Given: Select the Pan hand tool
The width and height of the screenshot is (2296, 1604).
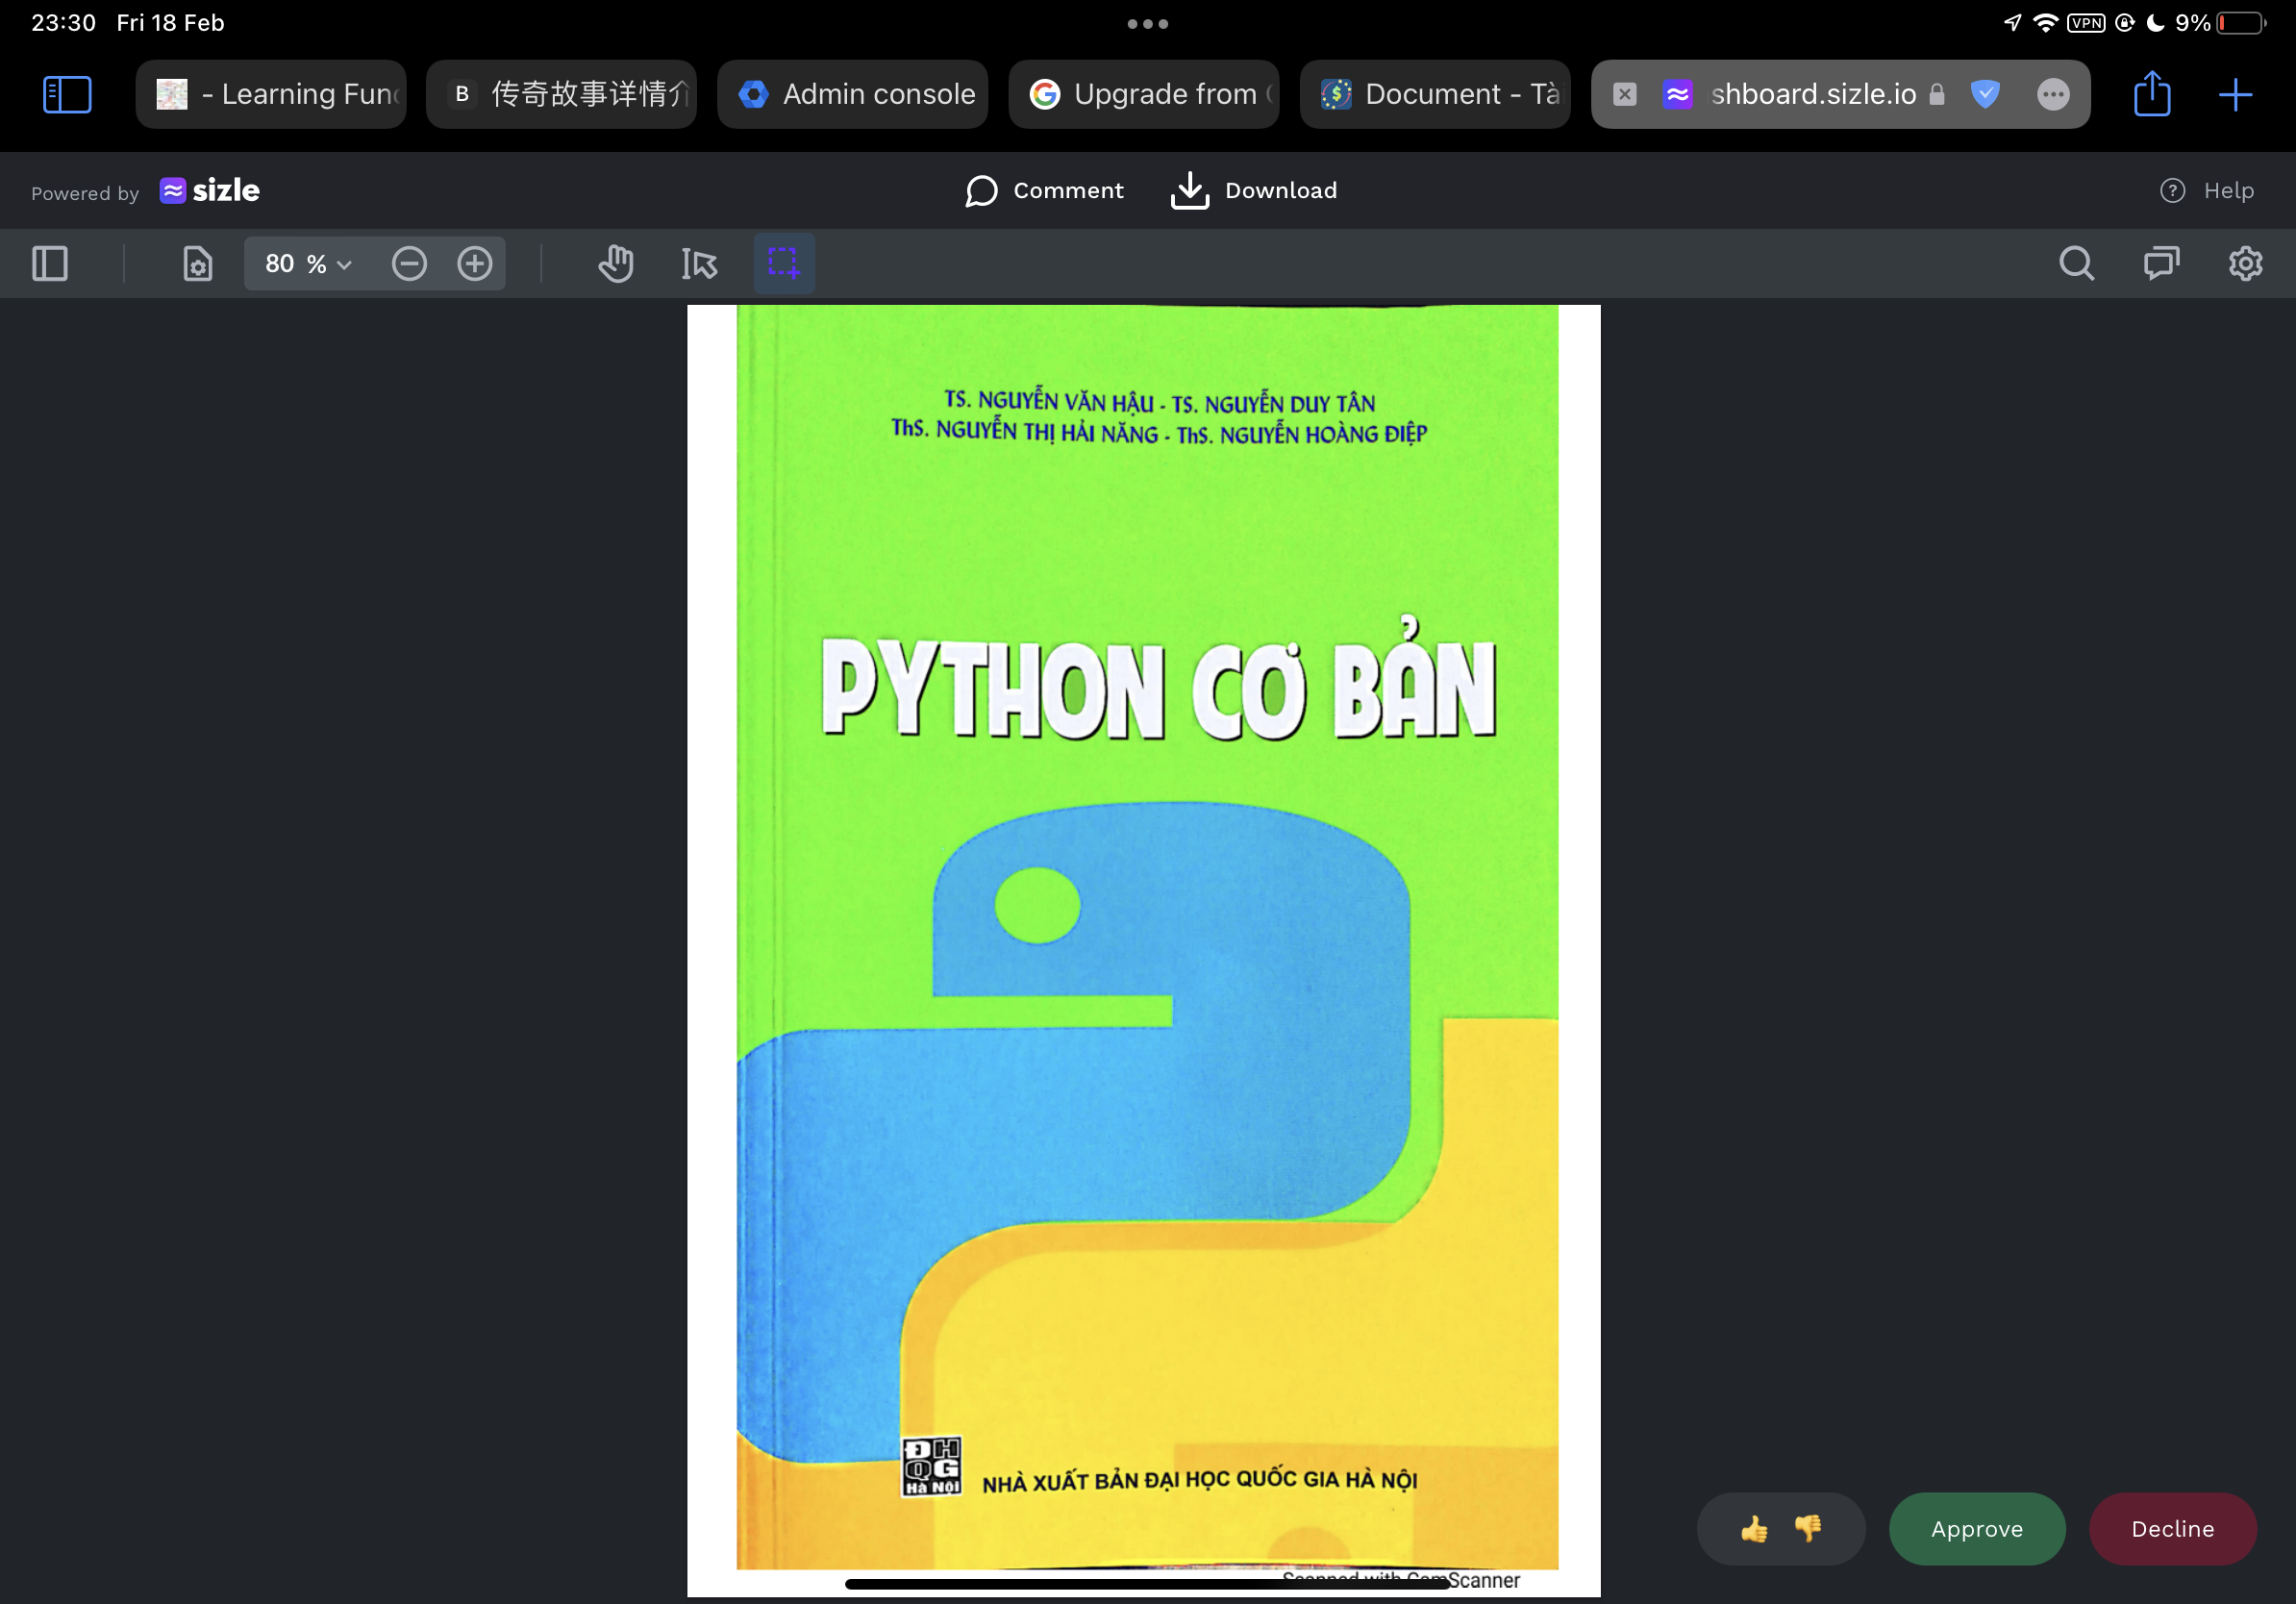Looking at the screenshot, I should [x=616, y=264].
